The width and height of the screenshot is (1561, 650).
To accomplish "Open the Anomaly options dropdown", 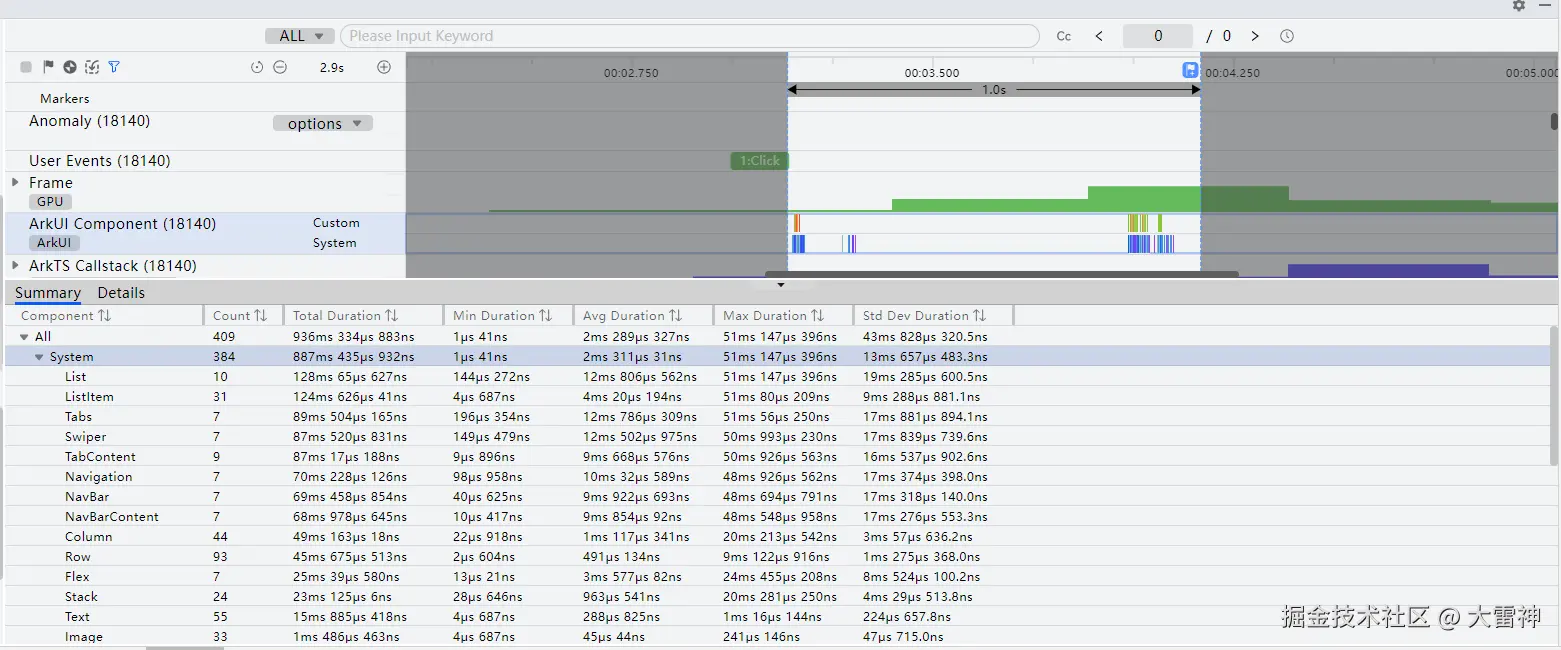I will pyautogui.click(x=323, y=124).
